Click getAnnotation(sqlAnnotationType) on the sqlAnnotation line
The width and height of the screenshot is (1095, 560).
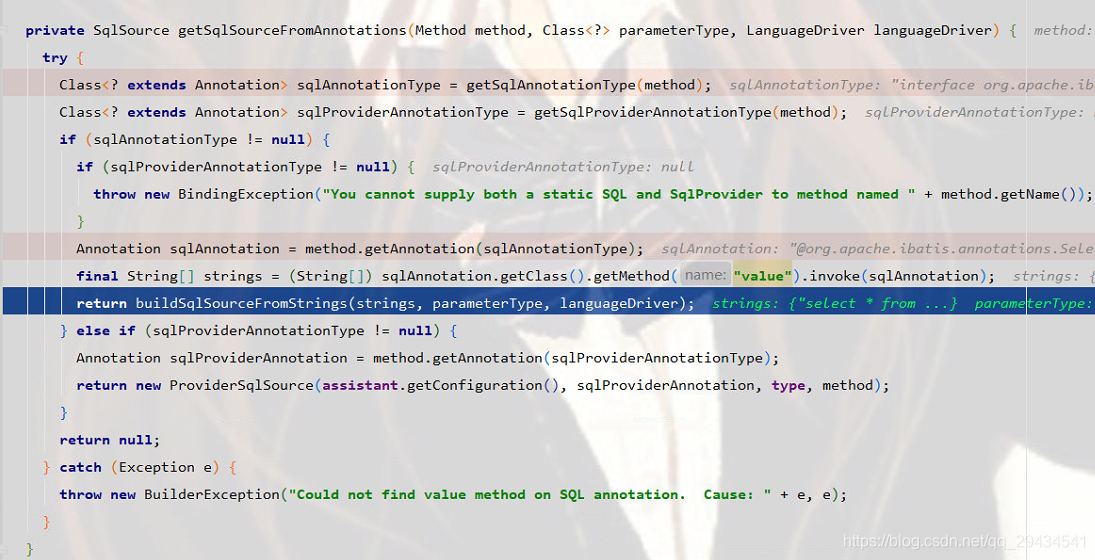pos(499,249)
